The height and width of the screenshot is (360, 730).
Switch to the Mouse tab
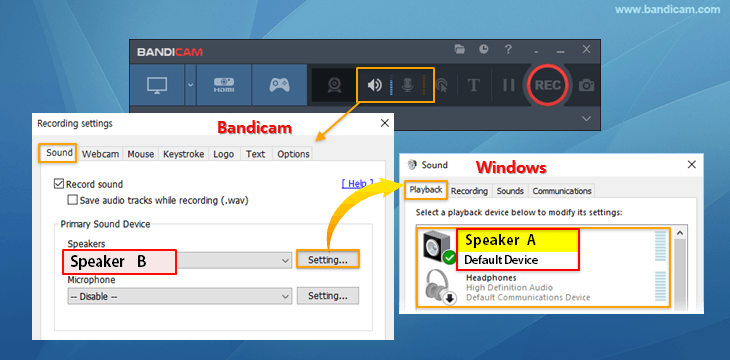(141, 154)
